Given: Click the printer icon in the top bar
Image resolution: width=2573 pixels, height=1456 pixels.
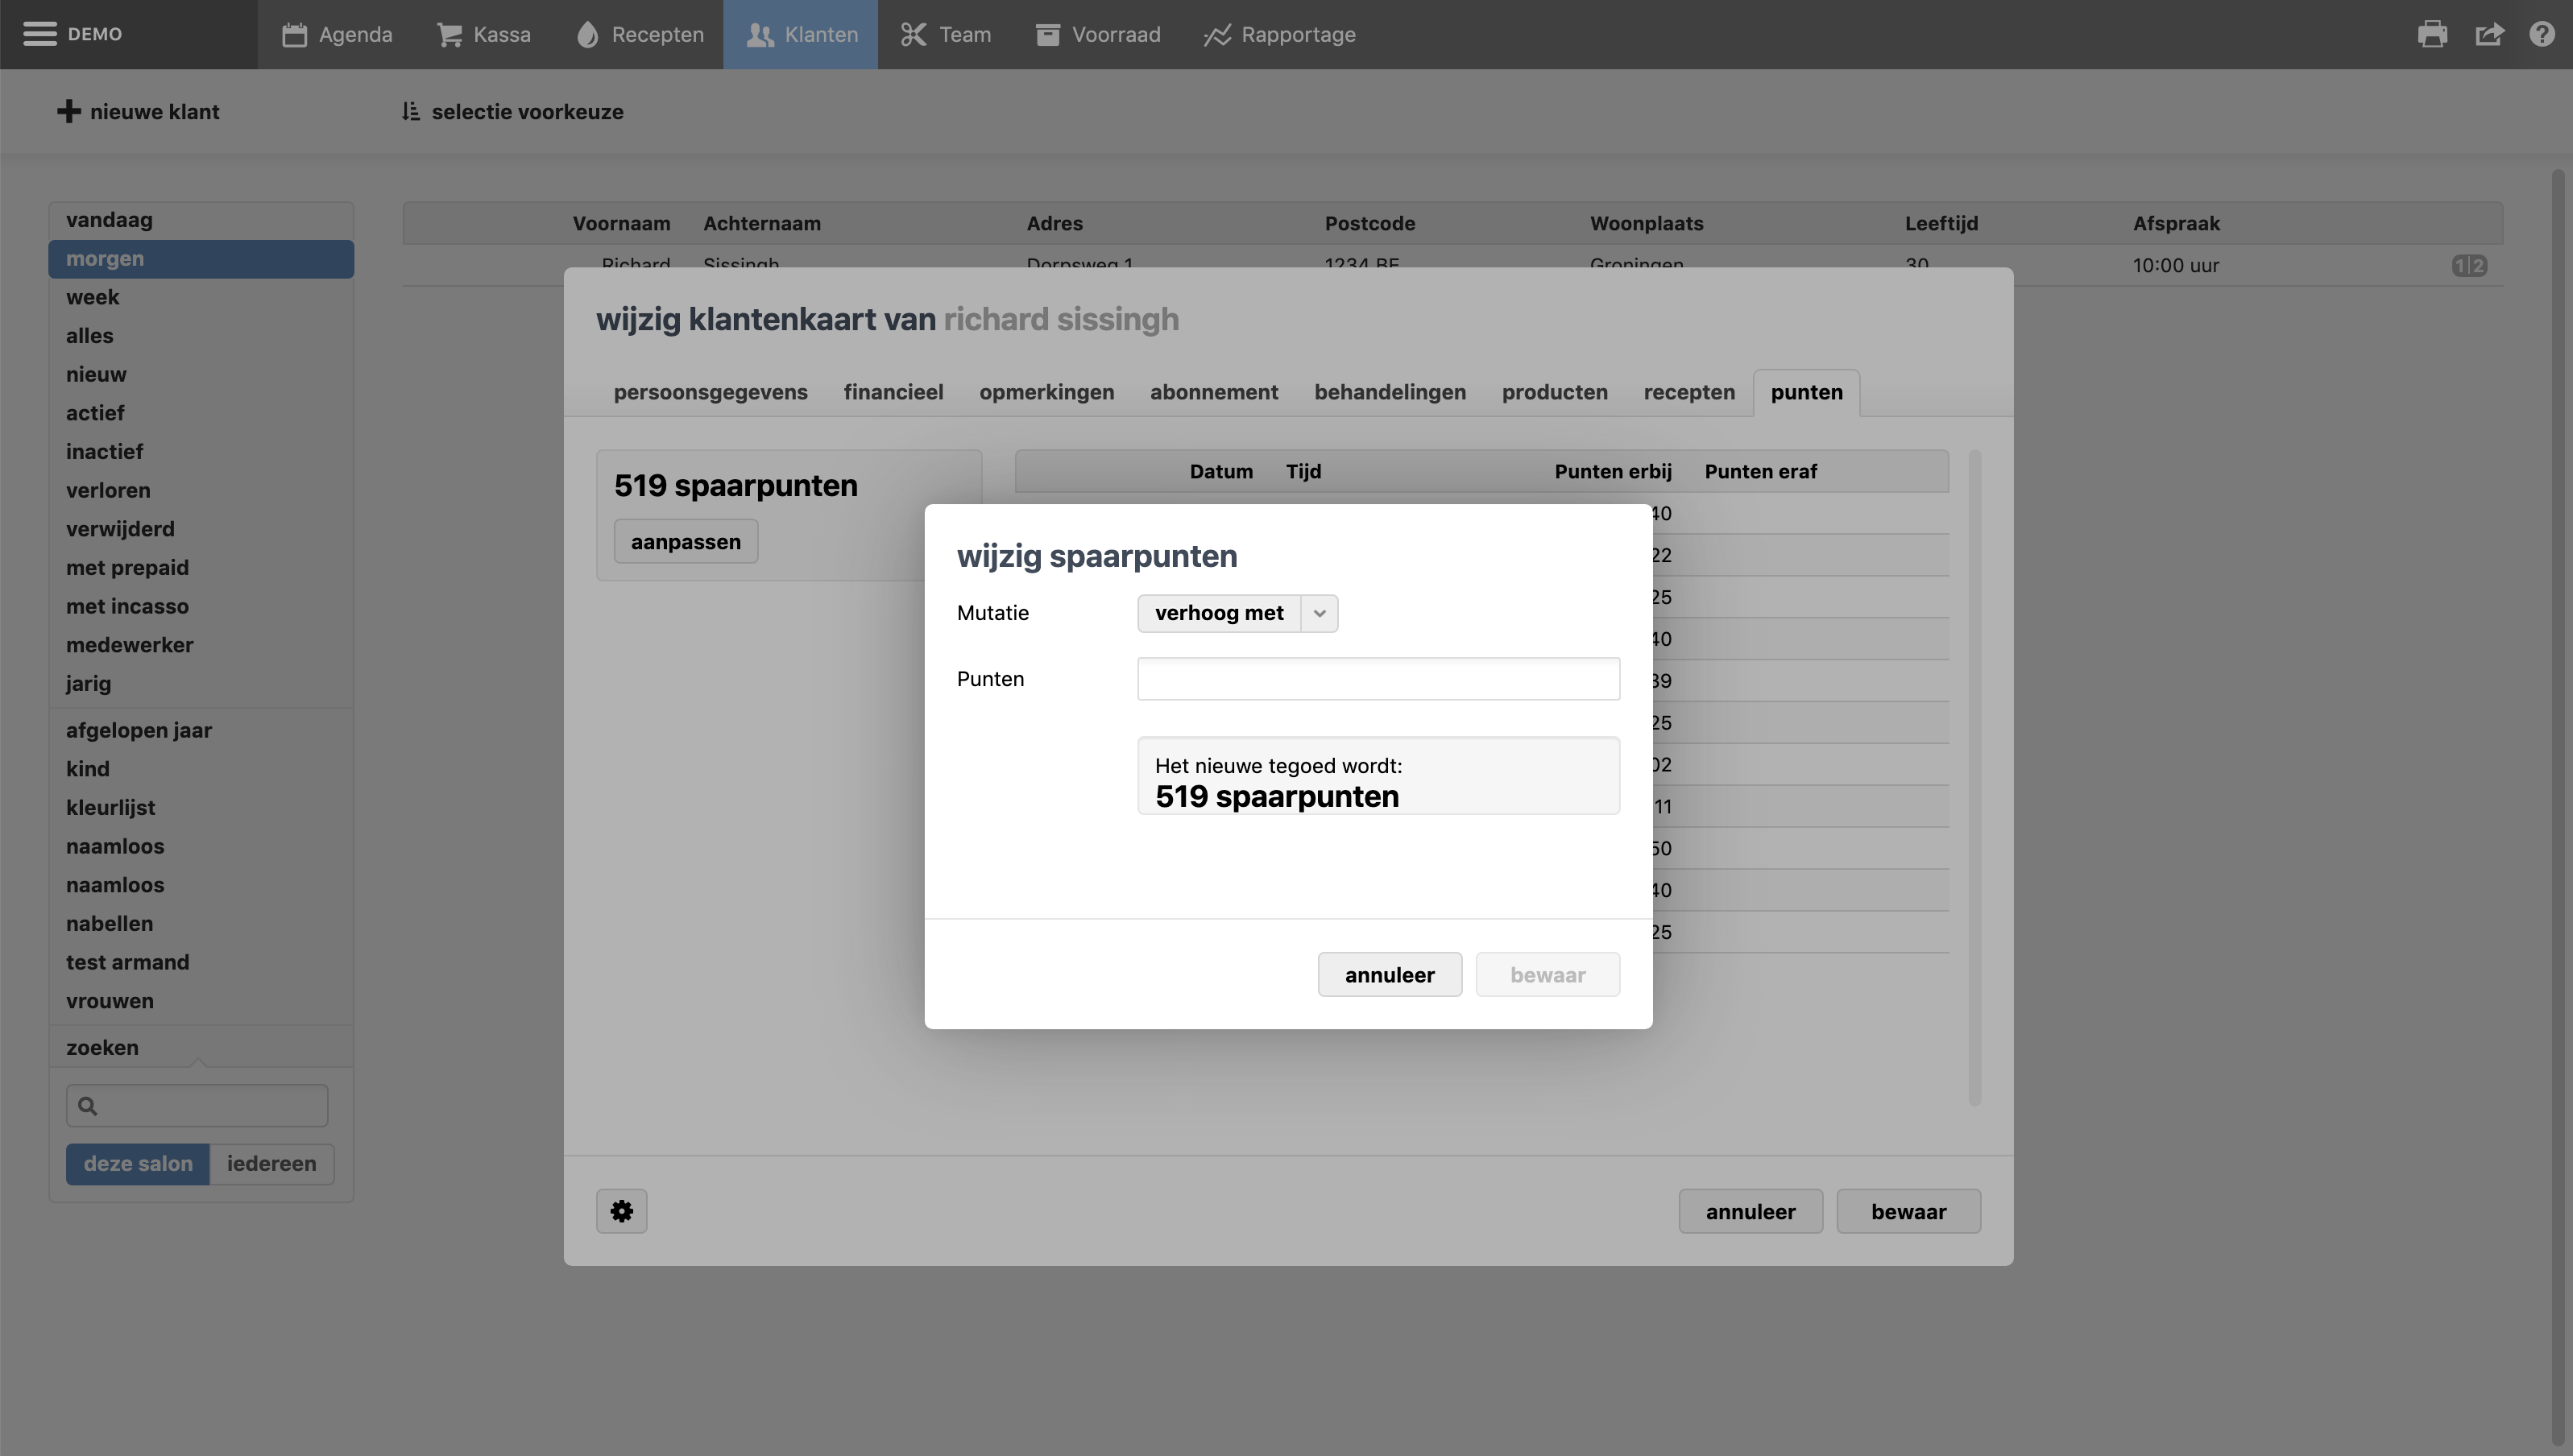Looking at the screenshot, I should 2432,34.
